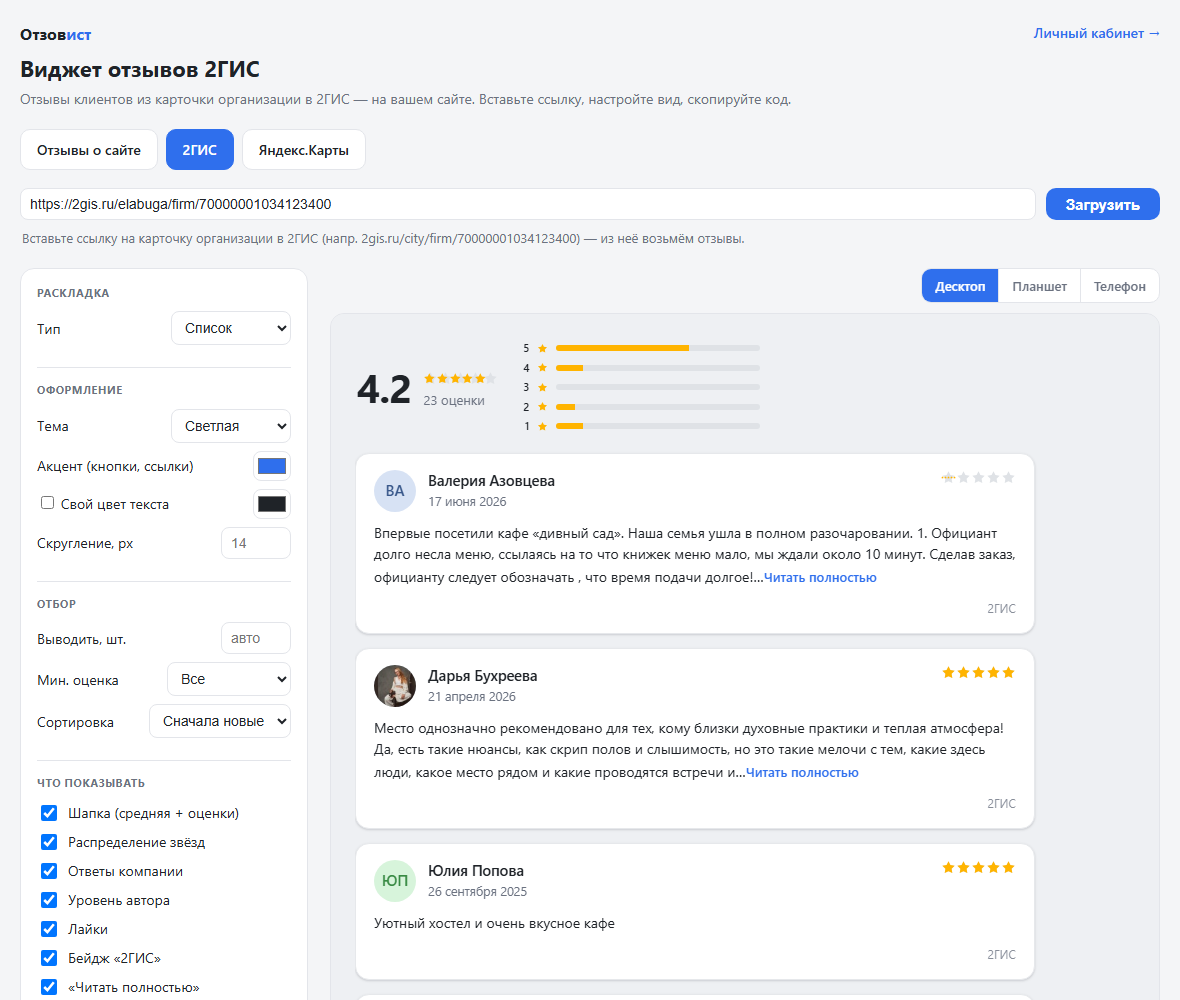Click Валерия Азовцева's ВА avatar
This screenshot has width=1180, height=1000.
[x=395, y=491]
